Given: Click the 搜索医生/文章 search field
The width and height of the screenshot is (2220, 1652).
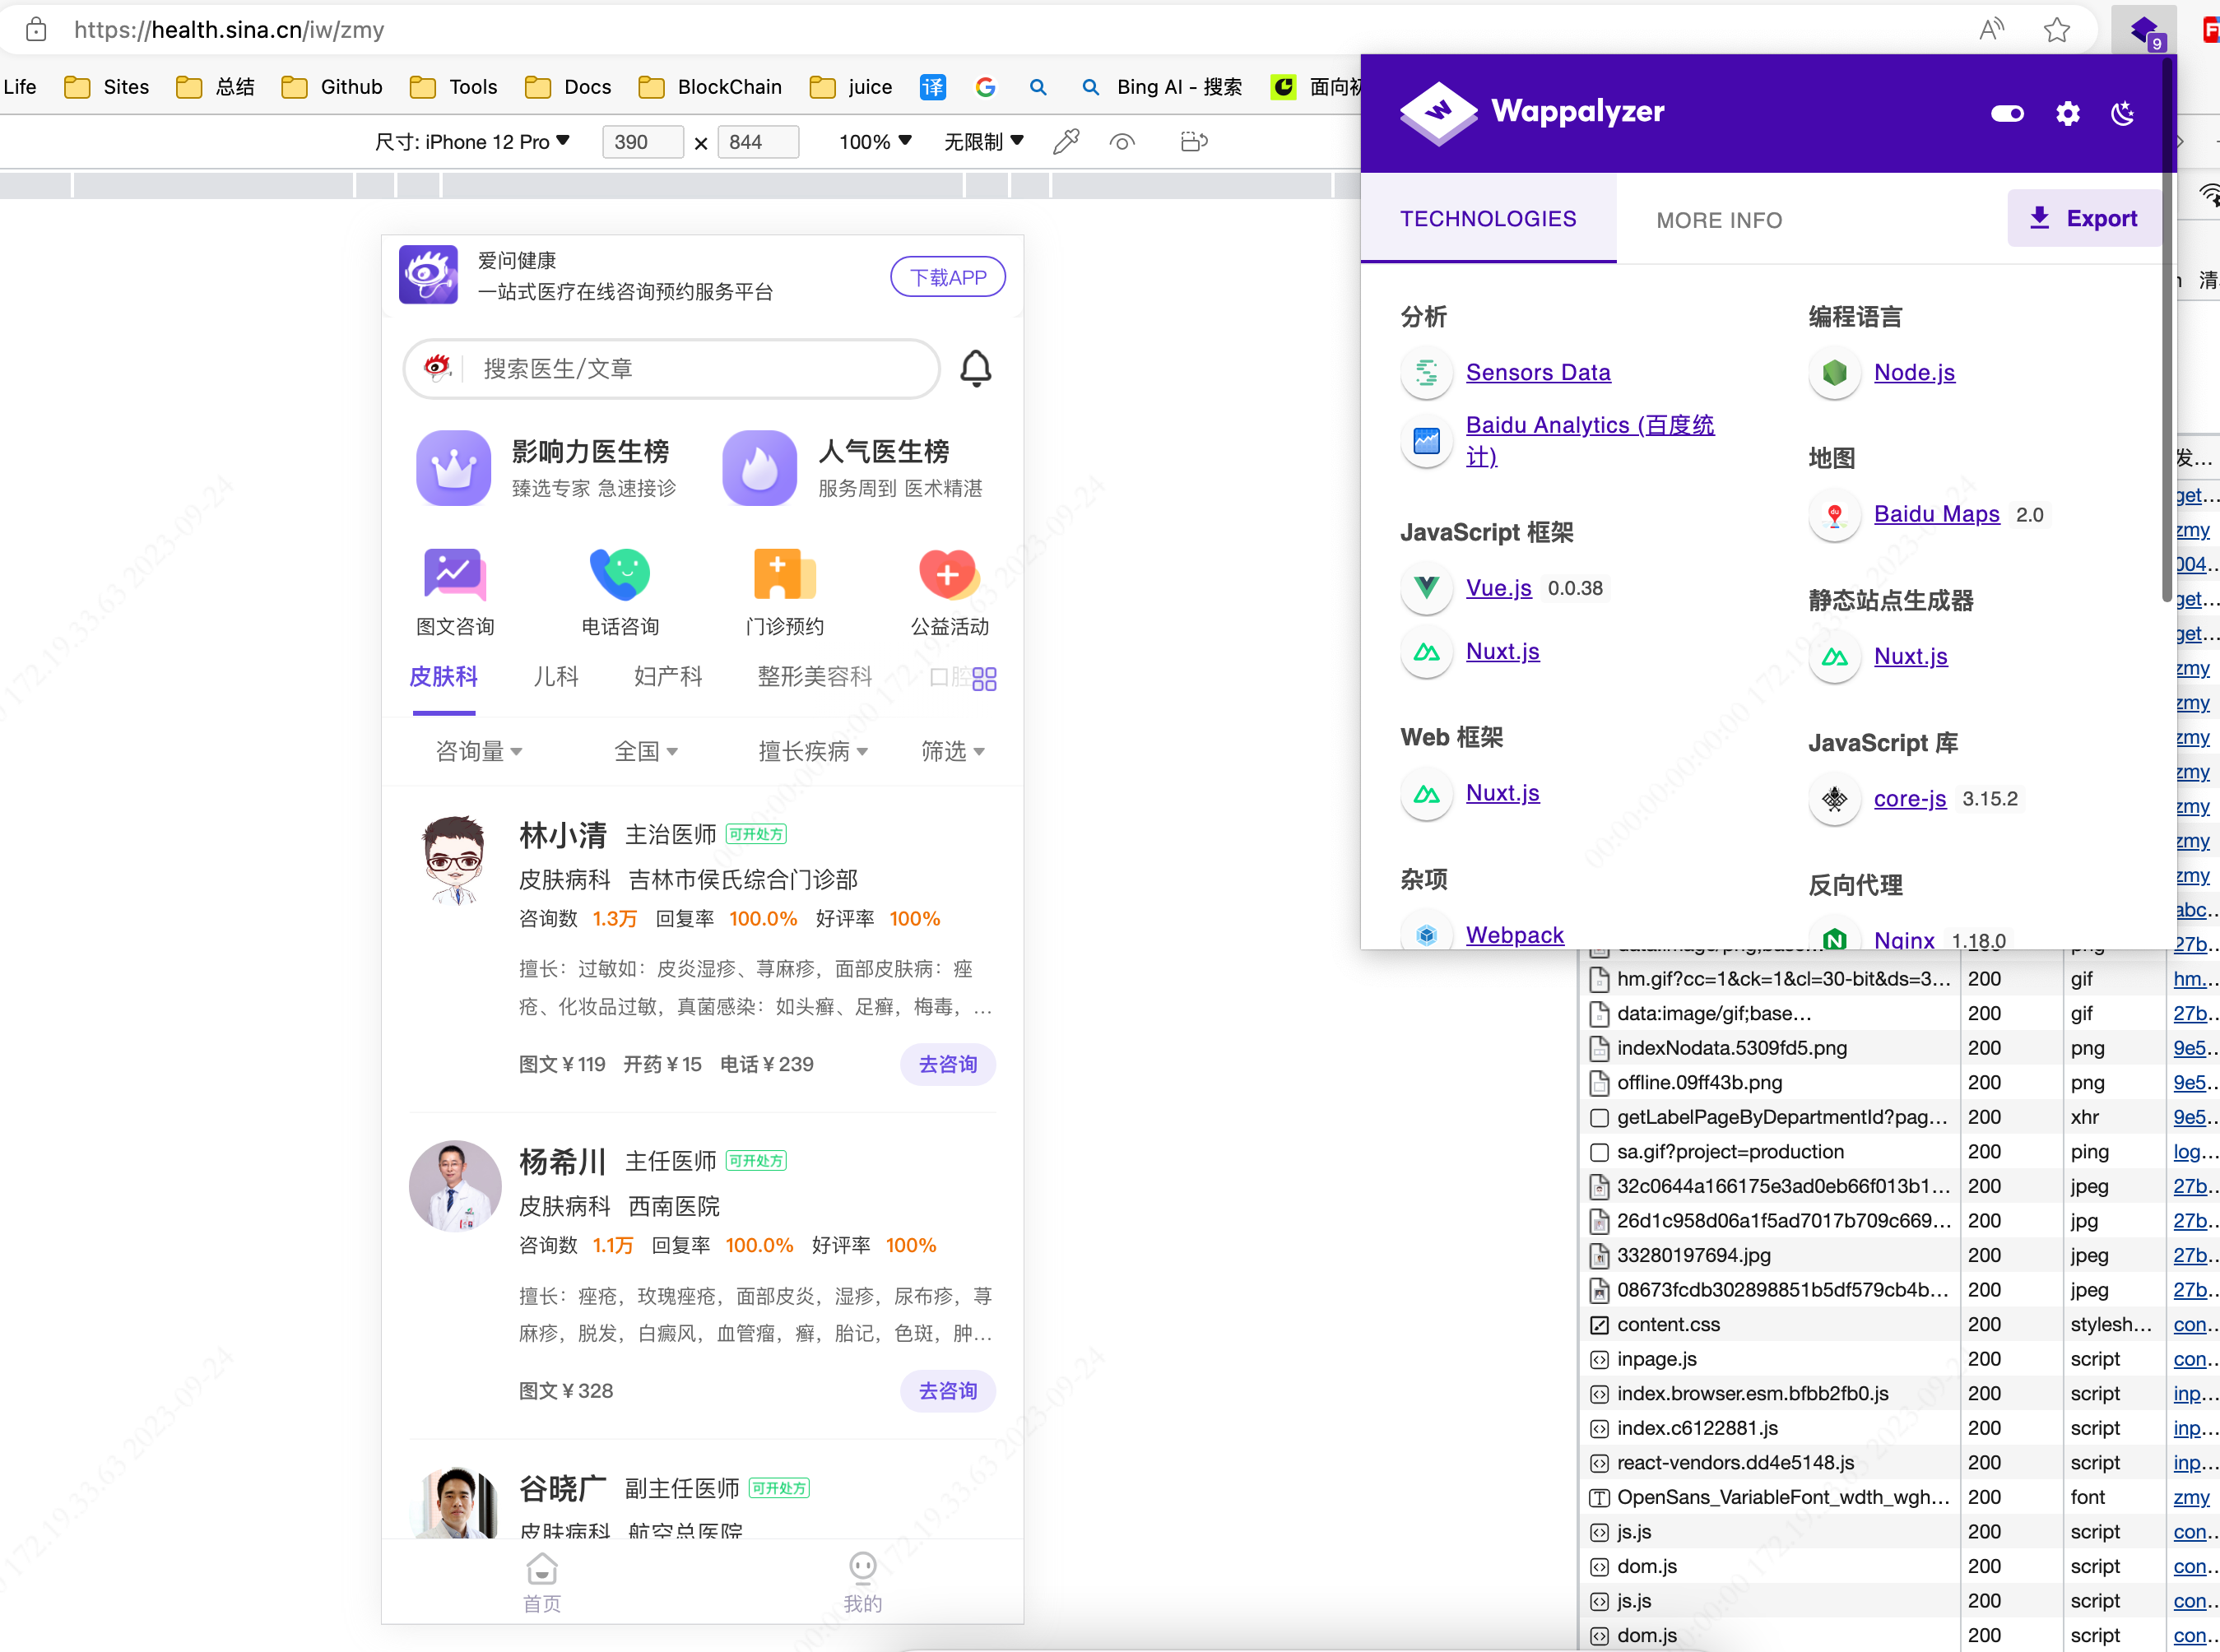Looking at the screenshot, I should pyautogui.click(x=672, y=369).
